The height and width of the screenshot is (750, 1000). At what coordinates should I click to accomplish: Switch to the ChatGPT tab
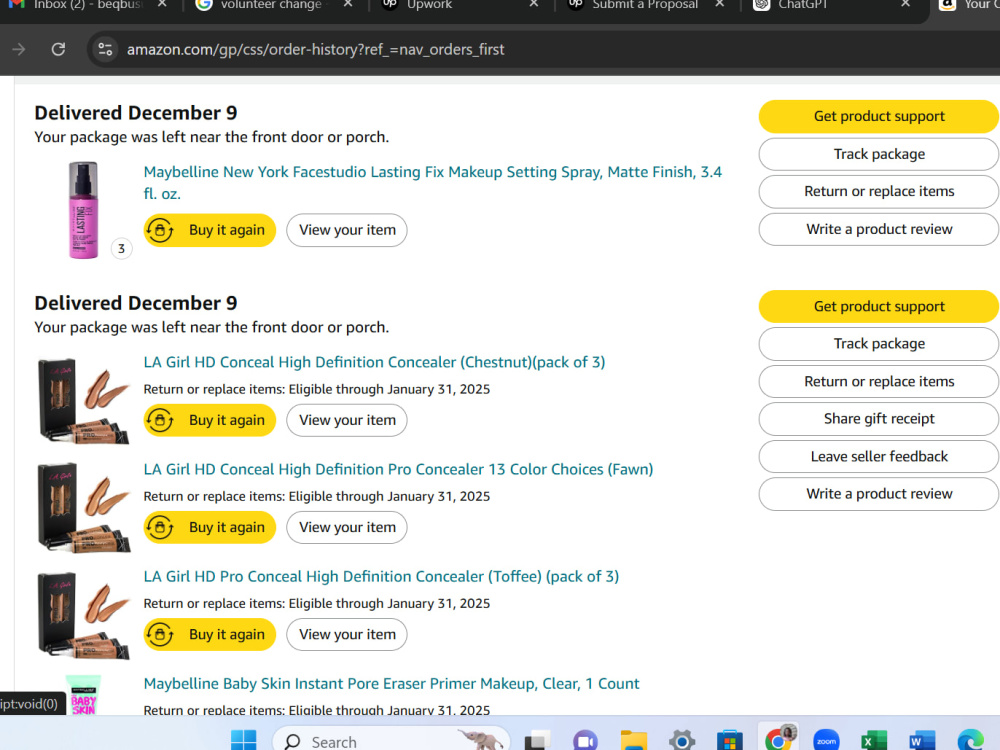[802, 5]
